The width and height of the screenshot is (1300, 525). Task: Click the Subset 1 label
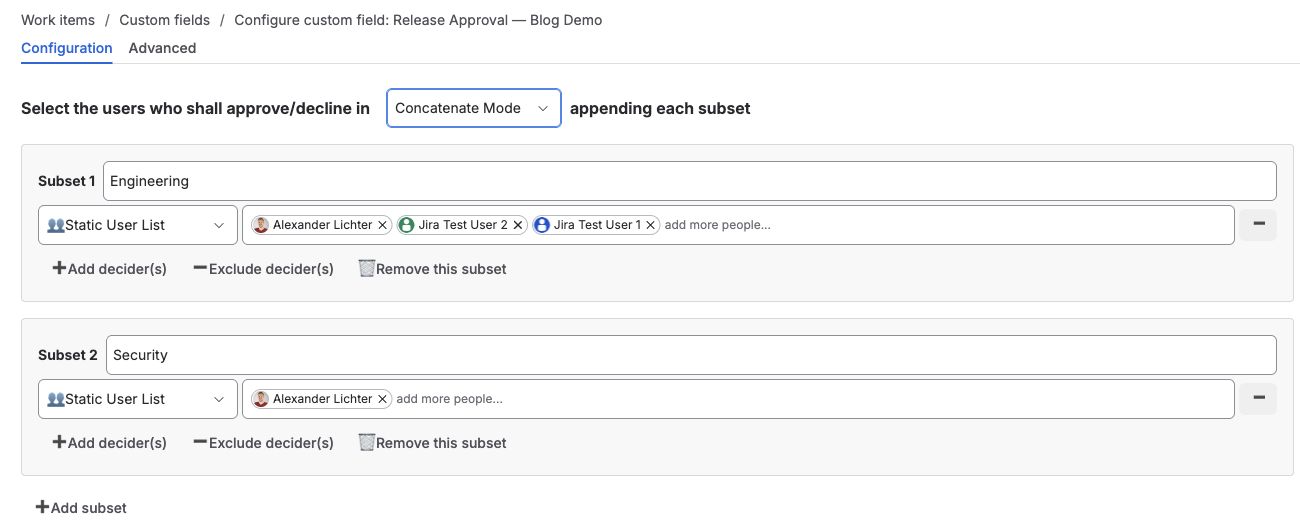pyautogui.click(x=67, y=181)
